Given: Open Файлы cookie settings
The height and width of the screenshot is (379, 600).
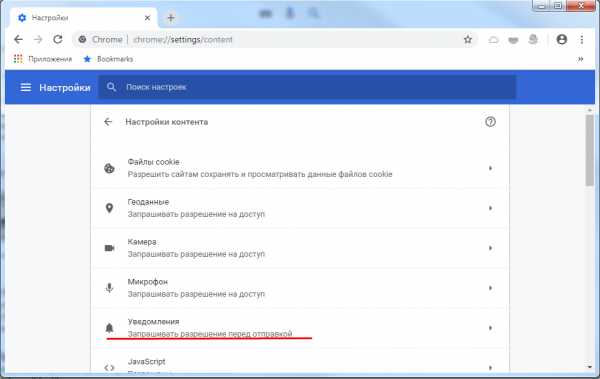Looking at the screenshot, I should click(300, 168).
